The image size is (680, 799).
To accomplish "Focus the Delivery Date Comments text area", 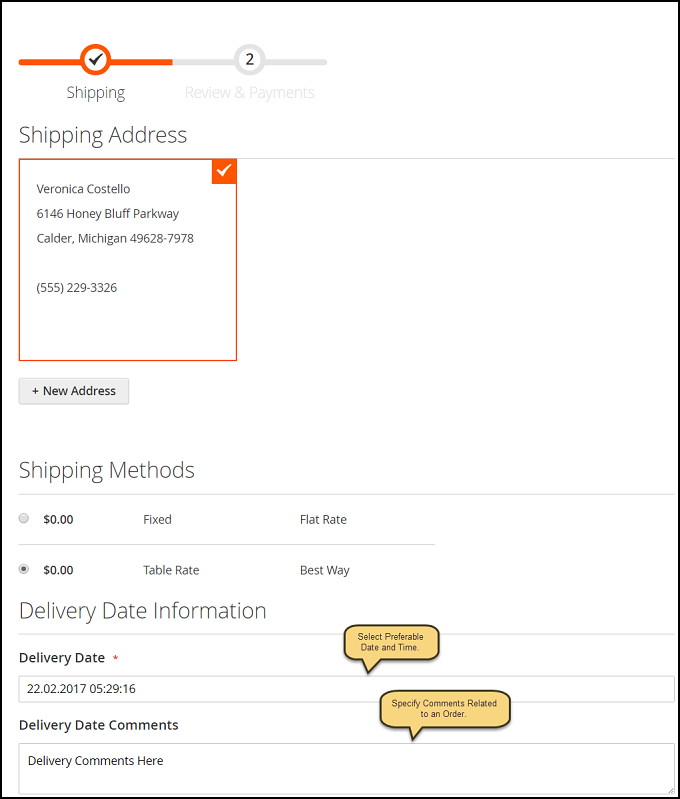I will click(x=347, y=768).
